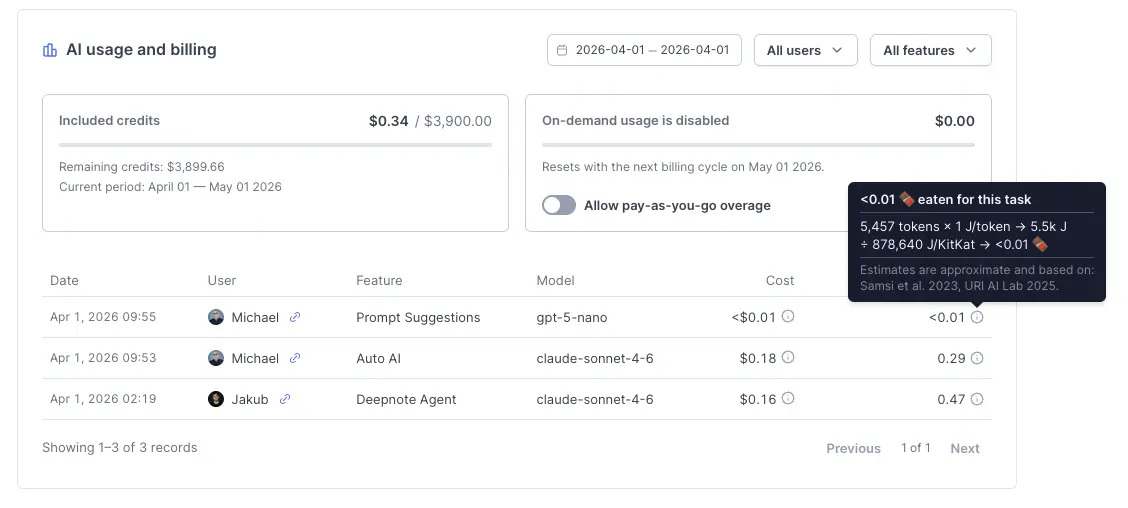This screenshot has height=508, width=1128.
Task: Enable the pay-as-you-go overage toggle
Action: tap(559, 205)
